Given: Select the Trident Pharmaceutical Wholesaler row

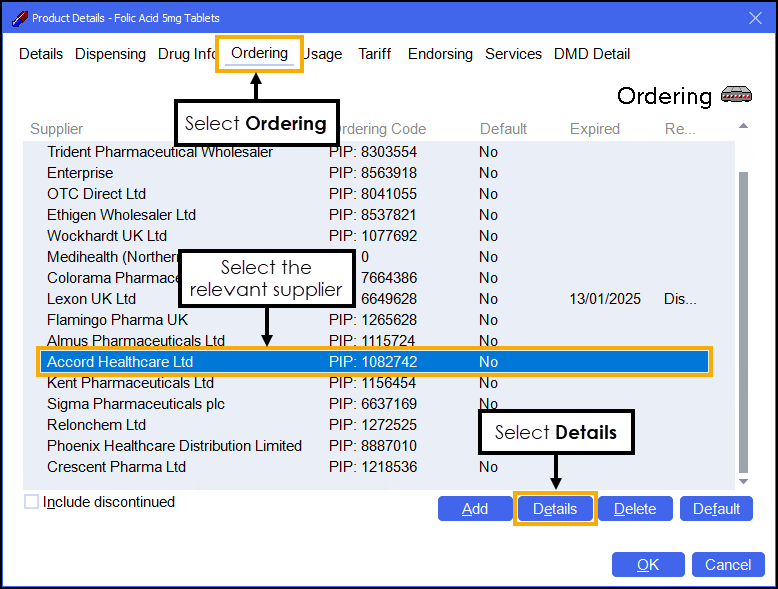Looking at the screenshot, I should [160, 152].
